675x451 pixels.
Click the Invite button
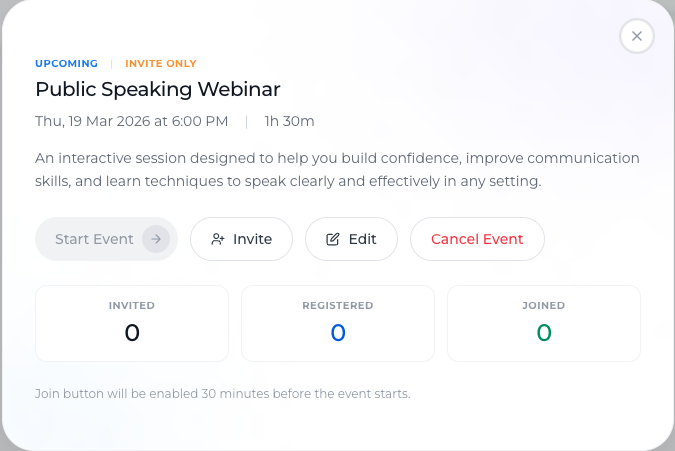[242, 239]
